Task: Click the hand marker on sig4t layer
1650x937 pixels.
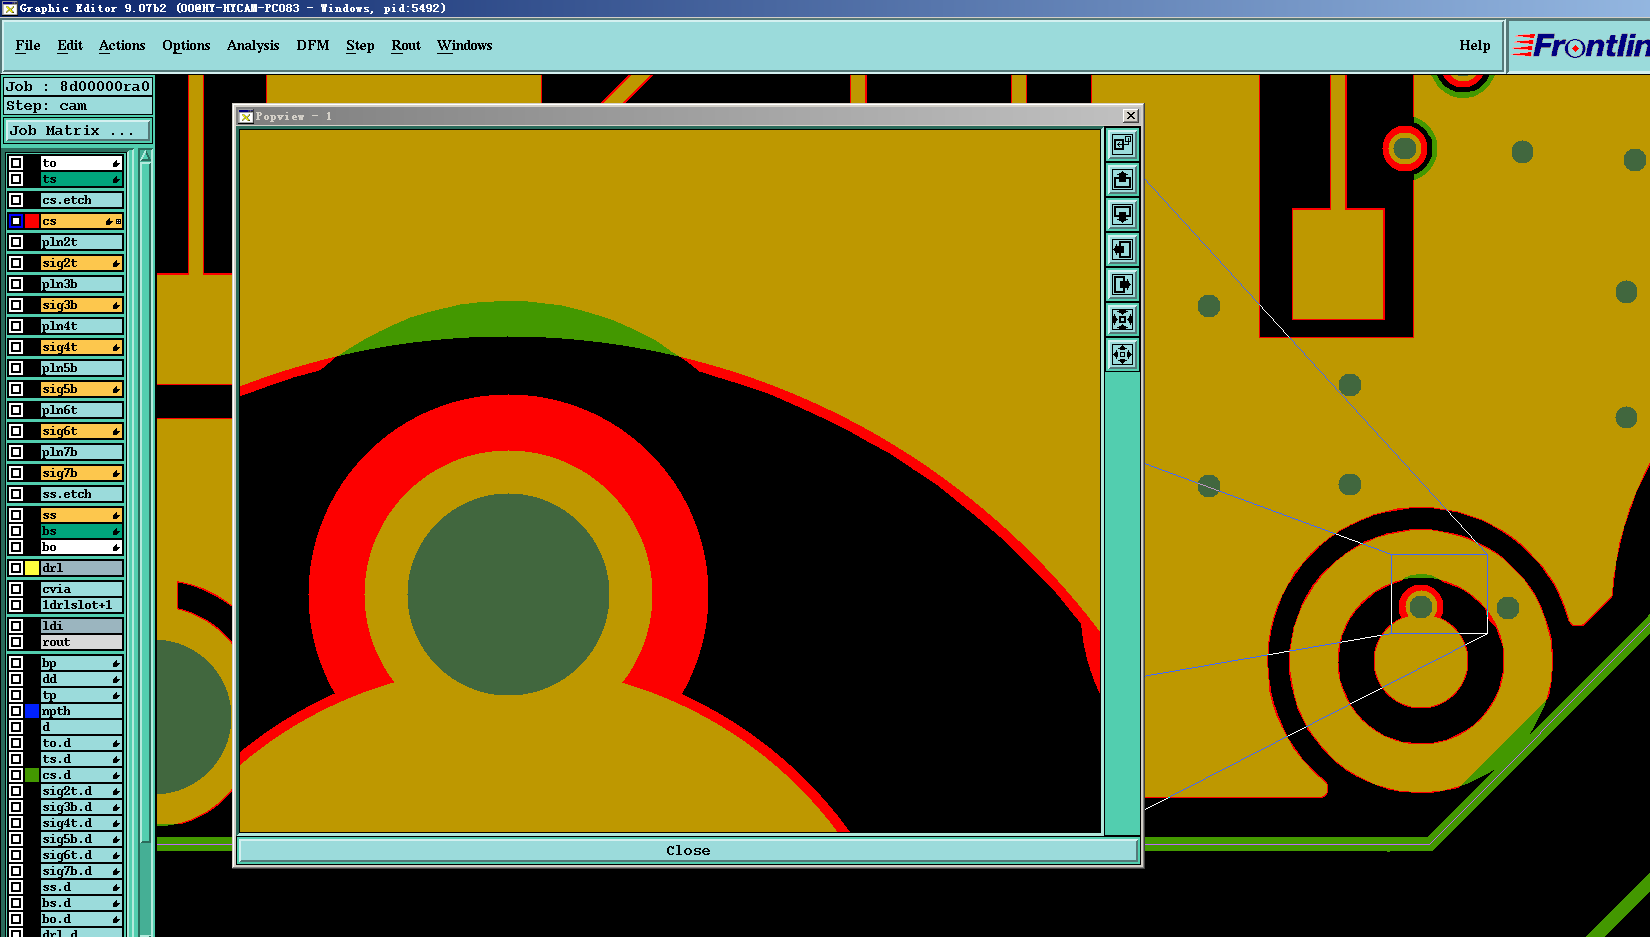Action: click(116, 348)
